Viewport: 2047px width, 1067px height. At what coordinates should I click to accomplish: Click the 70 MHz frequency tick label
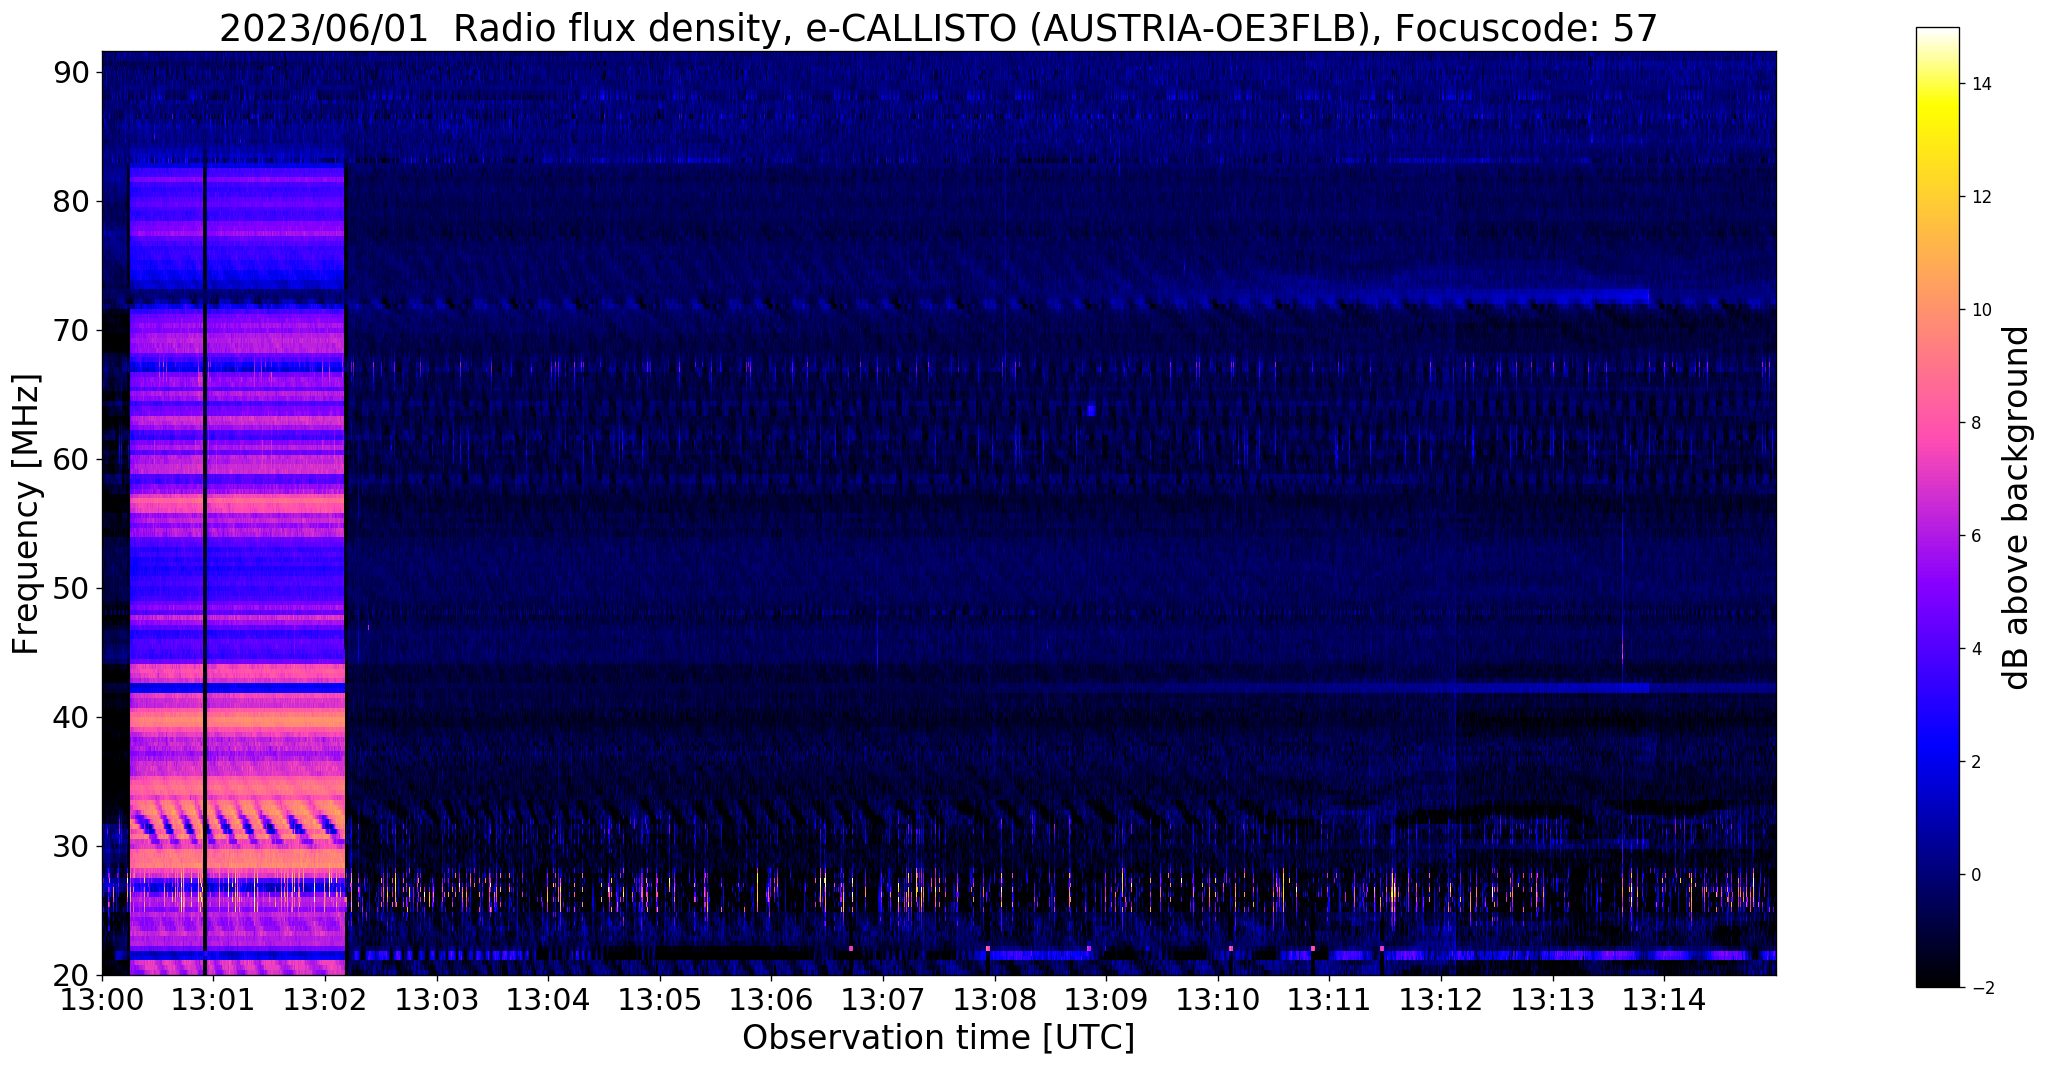71,331
